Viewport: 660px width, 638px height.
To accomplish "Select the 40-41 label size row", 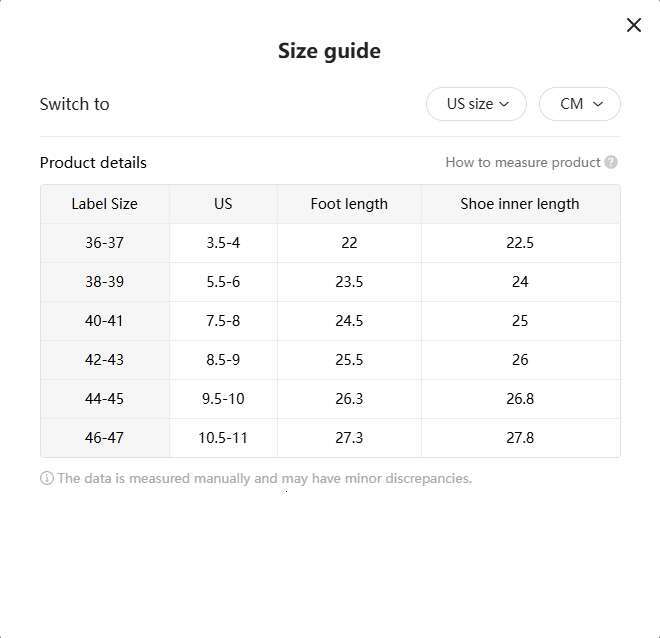I will pyautogui.click(x=104, y=321).
